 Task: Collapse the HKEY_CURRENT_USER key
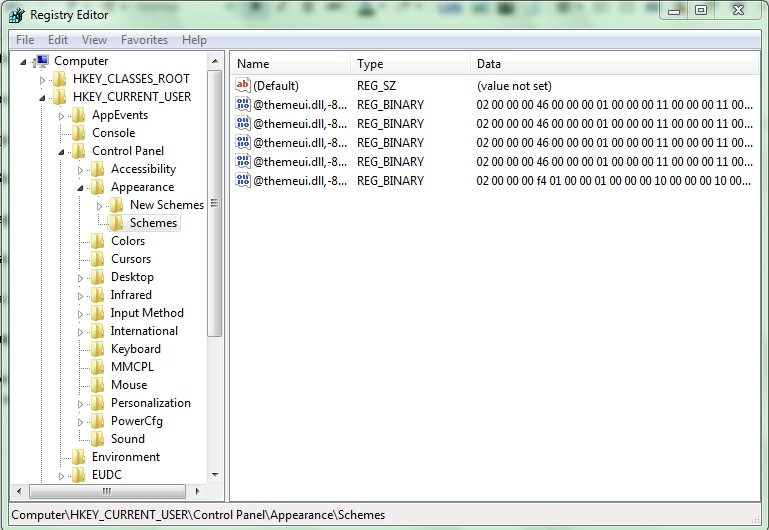pos(42,98)
